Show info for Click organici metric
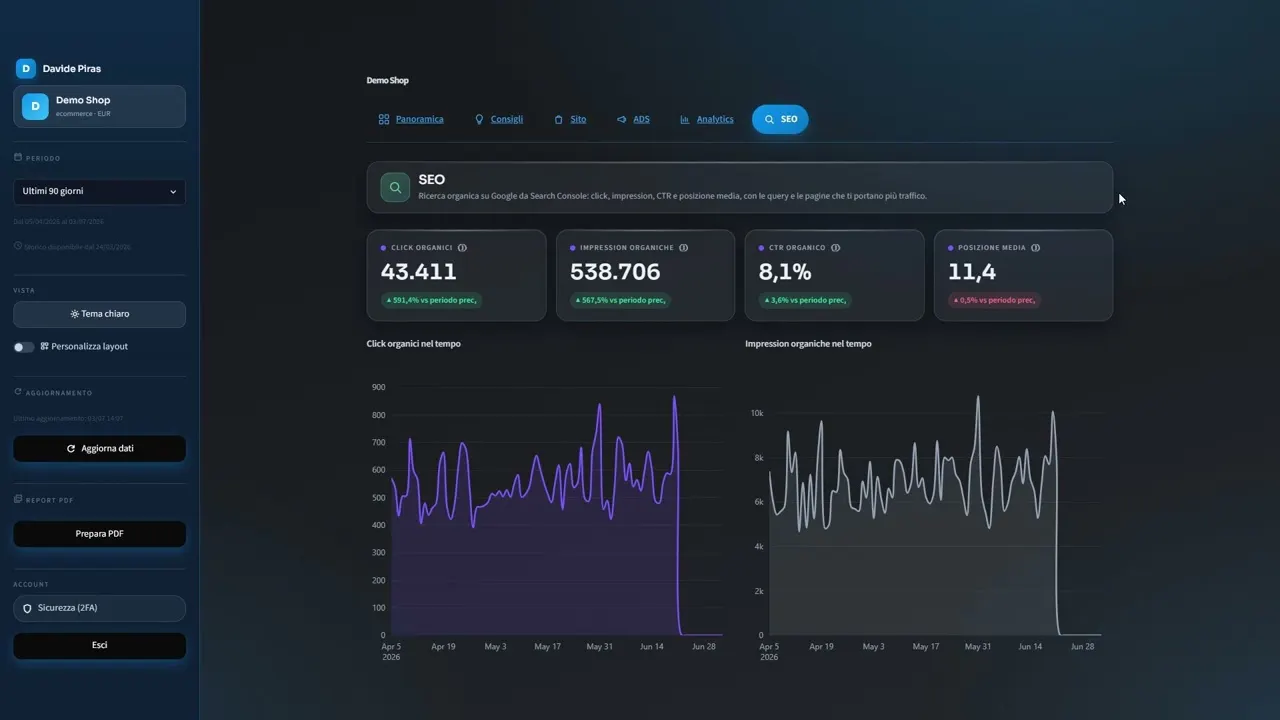This screenshot has width=1280, height=720. pos(462,247)
